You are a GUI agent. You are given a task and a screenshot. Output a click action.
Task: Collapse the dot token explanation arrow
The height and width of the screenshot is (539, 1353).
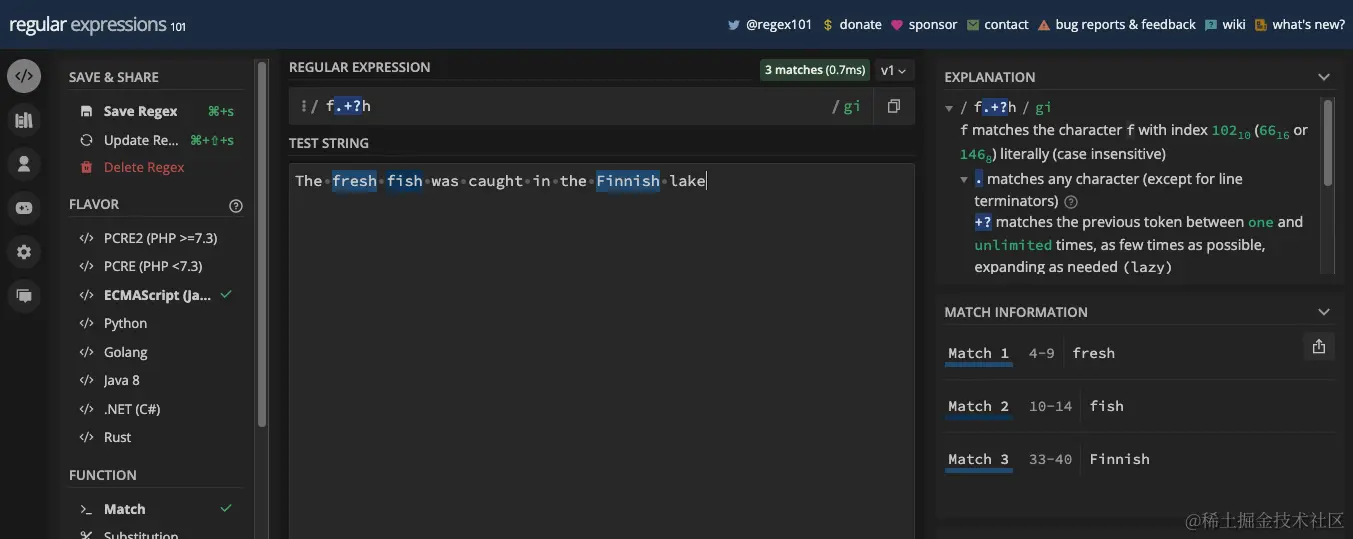964,180
